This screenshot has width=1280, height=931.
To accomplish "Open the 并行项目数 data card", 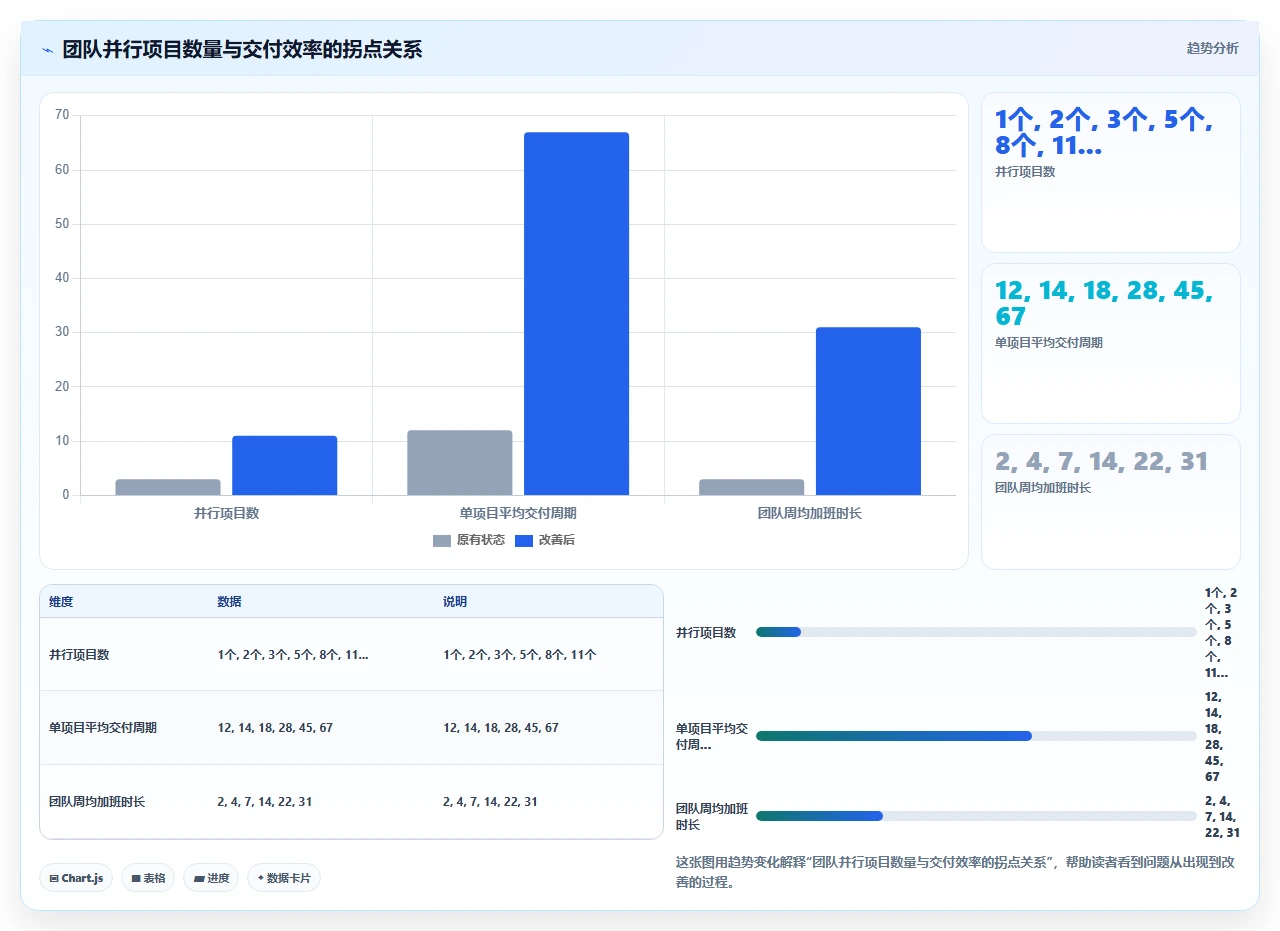I will [x=1111, y=172].
